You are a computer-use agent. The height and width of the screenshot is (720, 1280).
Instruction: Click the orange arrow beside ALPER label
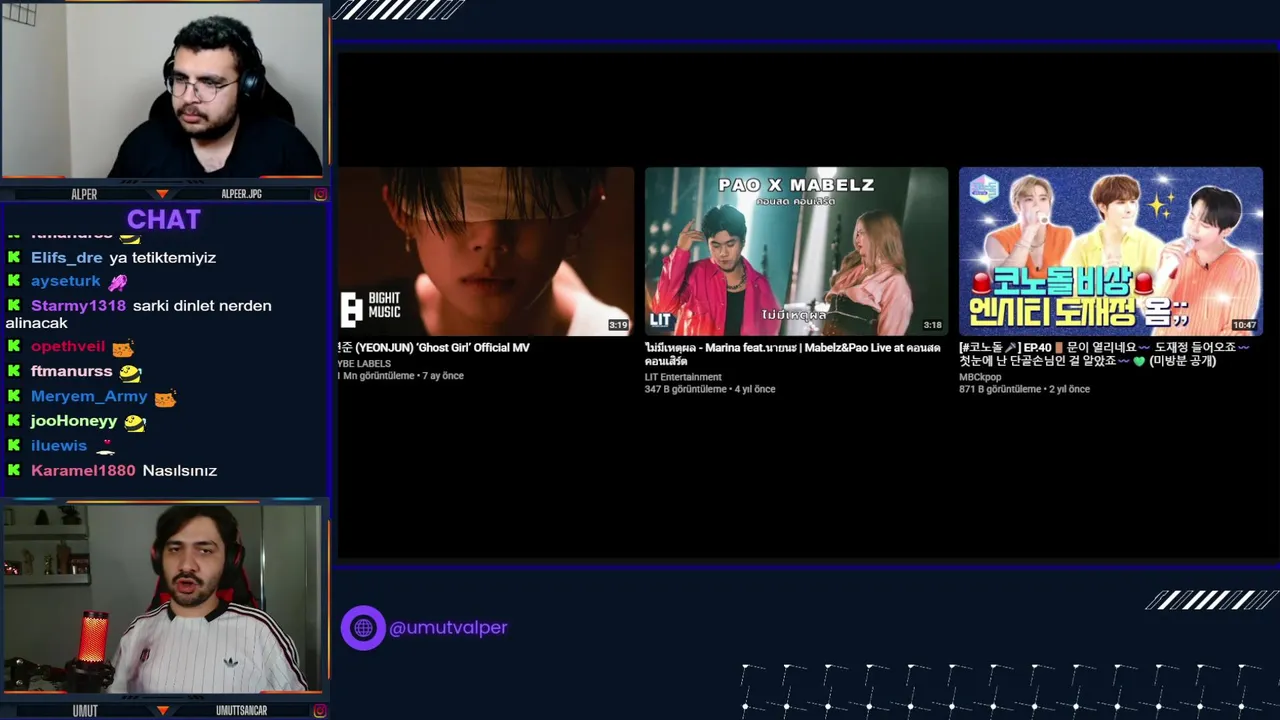pyautogui.click(x=162, y=194)
